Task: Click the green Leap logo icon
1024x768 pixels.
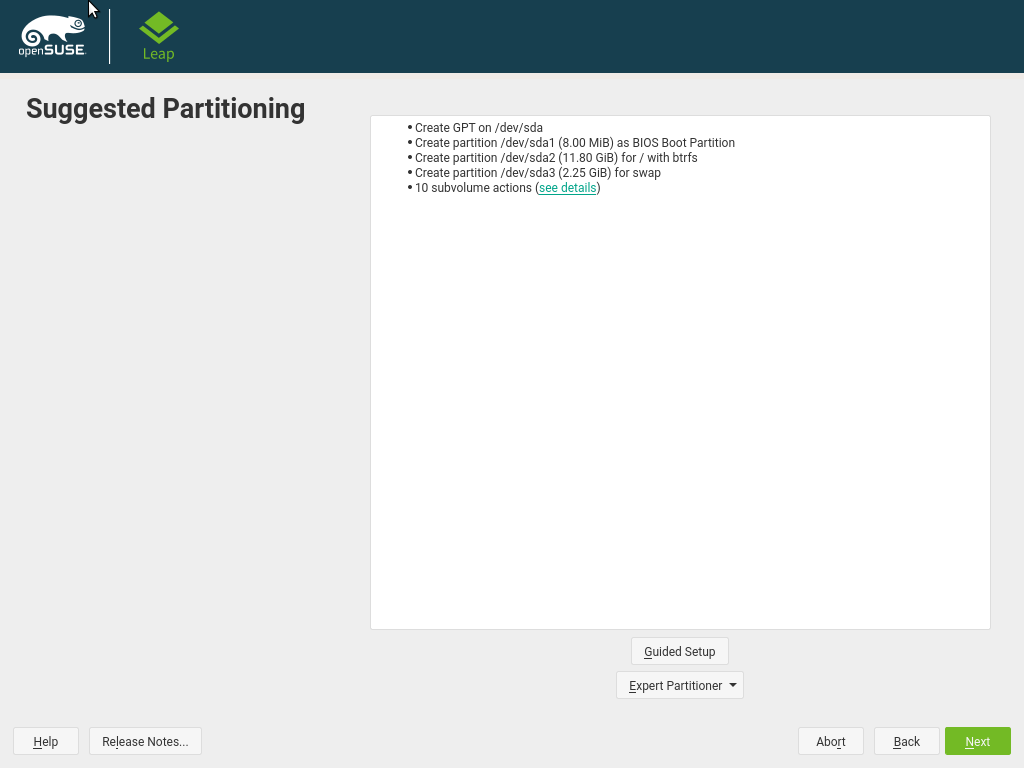Action: [x=158, y=27]
